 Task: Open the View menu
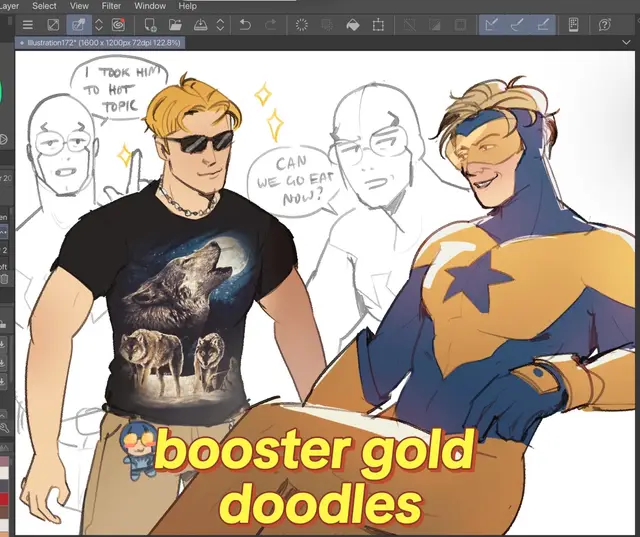(79, 6)
